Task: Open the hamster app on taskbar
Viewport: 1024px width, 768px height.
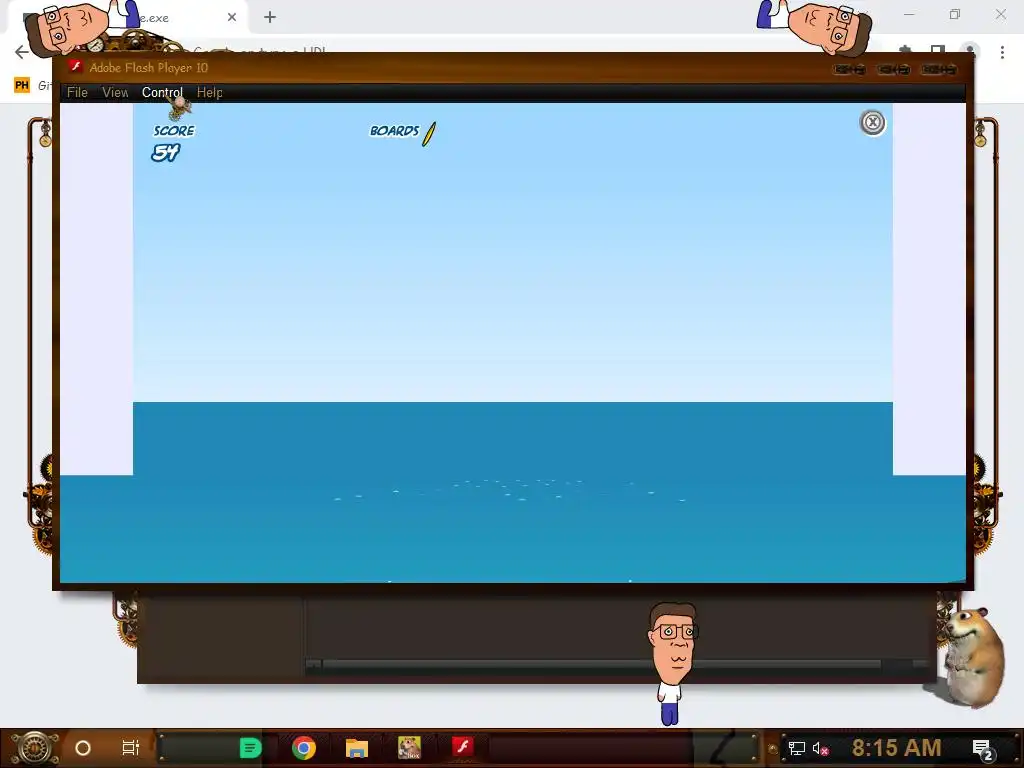Action: (x=409, y=748)
